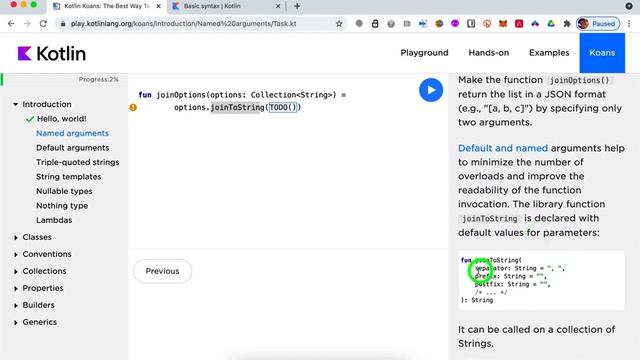This screenshot has height=360, width=640.
Task: Click the red square extension icon
Action: pyautogui.click(x=519, y=24)
